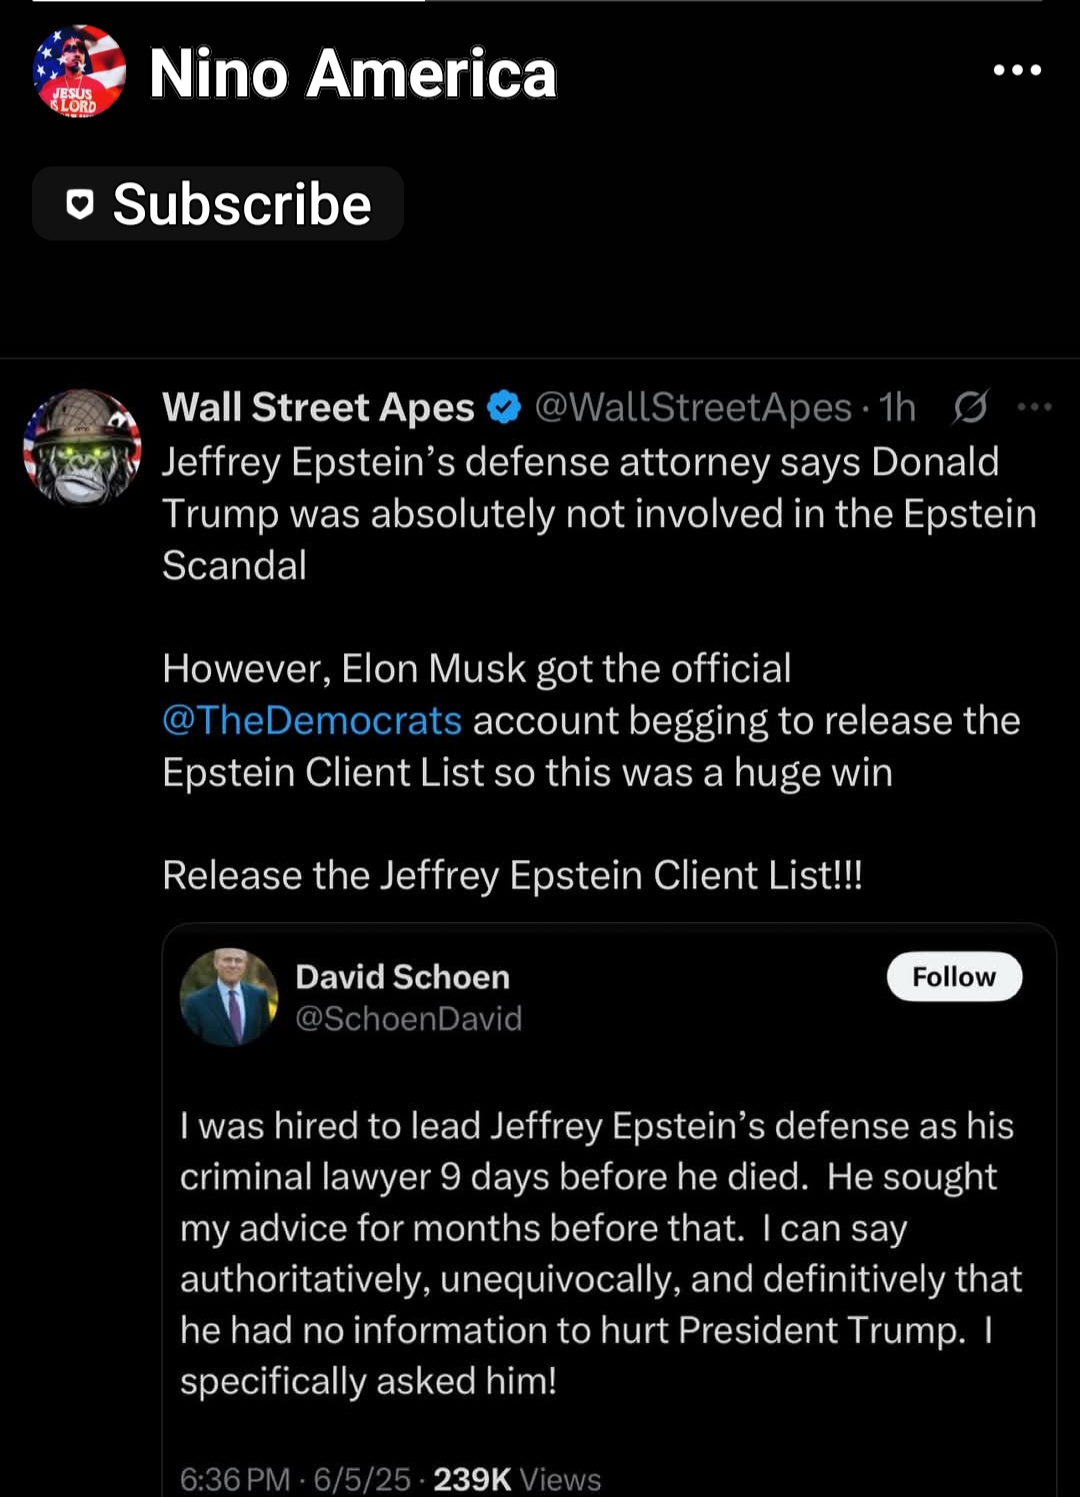Click the 1h post timestamp
Image resolution: width=1080 pixels, height=1497 pixels.
point(898,407)
